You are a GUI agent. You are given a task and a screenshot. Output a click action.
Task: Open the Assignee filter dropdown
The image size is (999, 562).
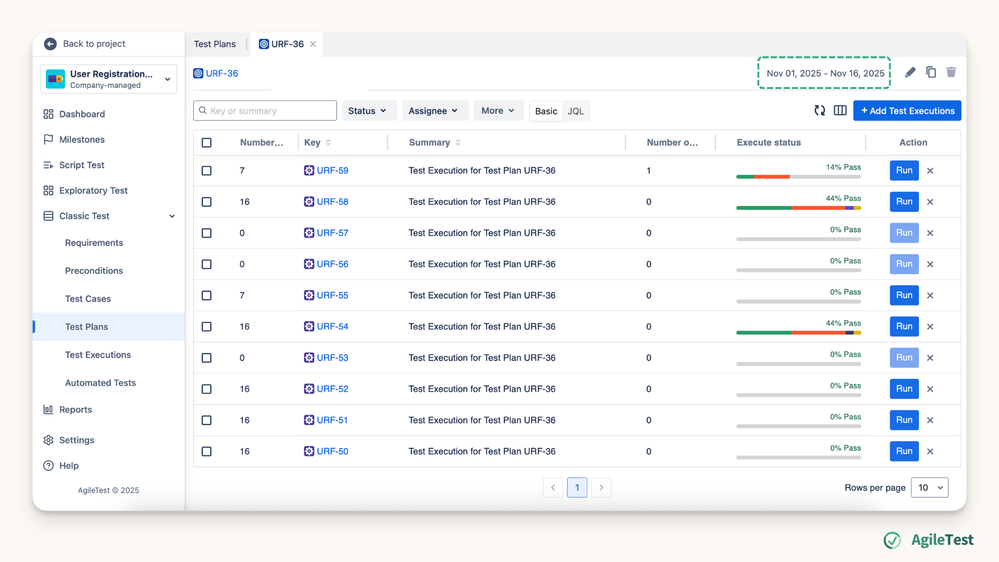[435, 111]
